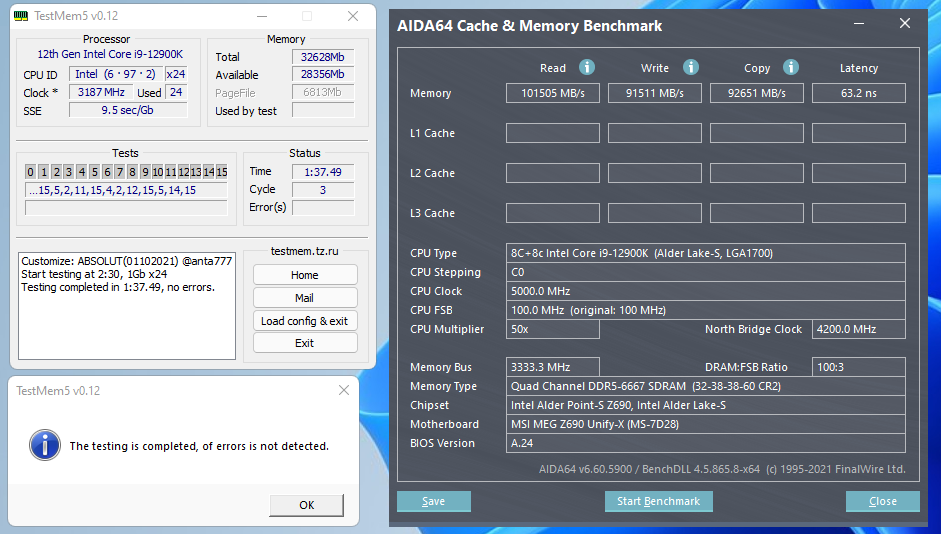This screenshot has width=941, height=534.
Task: Click Start Benchmark button
Action: coord(658,501)
